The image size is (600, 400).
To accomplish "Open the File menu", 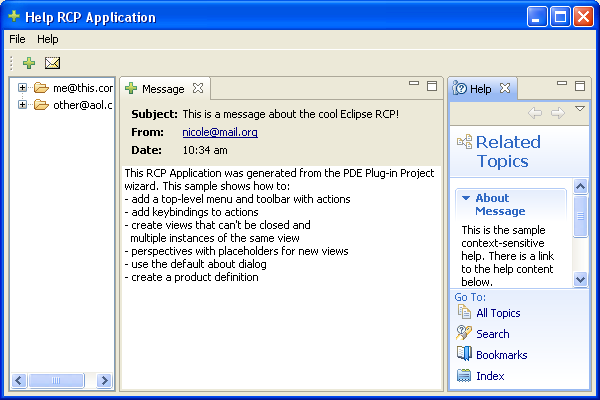I will pyautogui.click(x=17, y=39).
